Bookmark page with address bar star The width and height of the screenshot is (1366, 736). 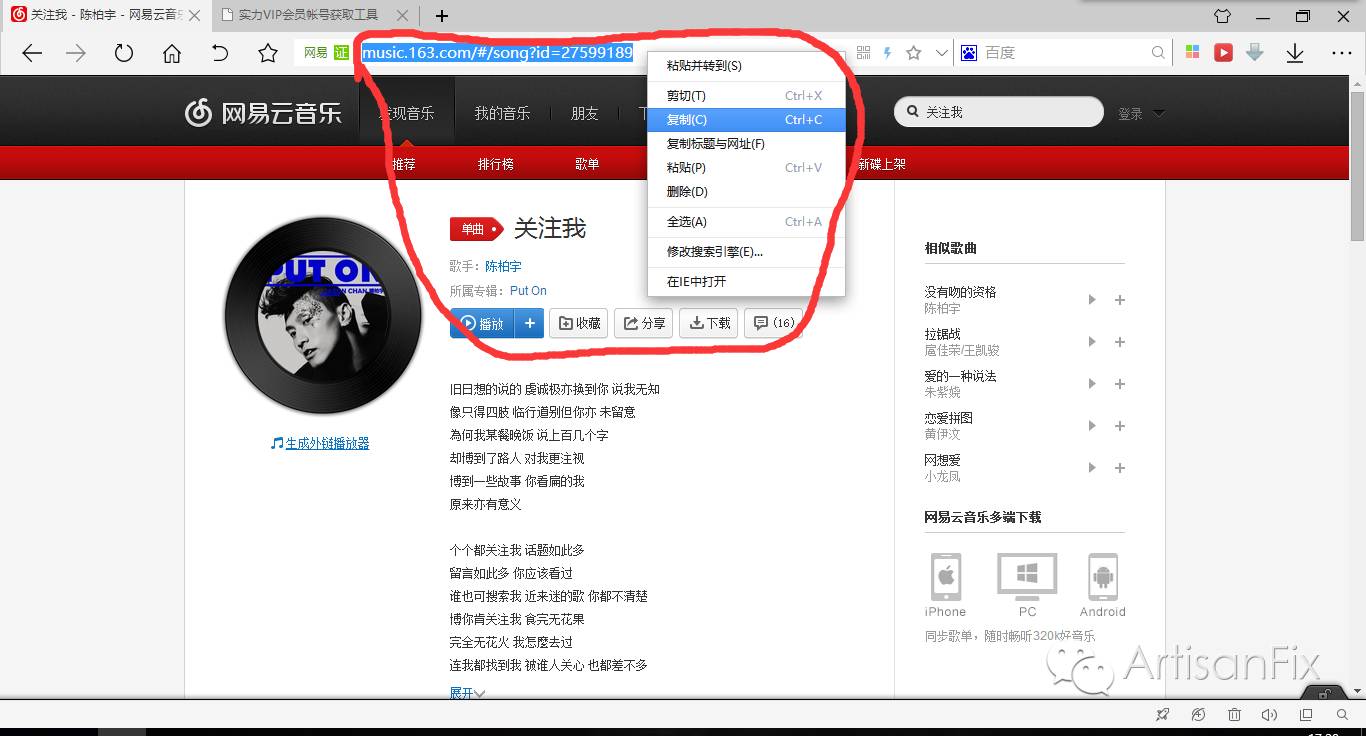pos(913,53)
